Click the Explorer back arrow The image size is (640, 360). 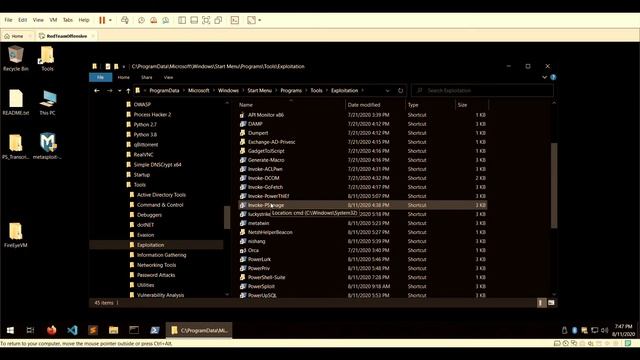[97, 91]
